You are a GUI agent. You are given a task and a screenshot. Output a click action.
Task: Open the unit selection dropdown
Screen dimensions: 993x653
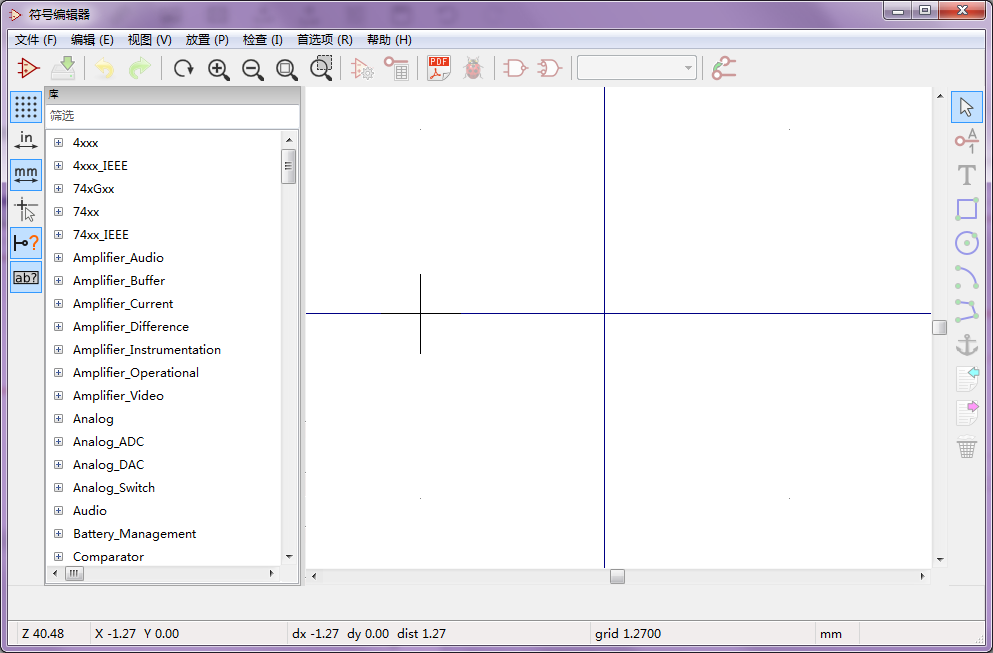pyautogui.click(x=636, y=68)
